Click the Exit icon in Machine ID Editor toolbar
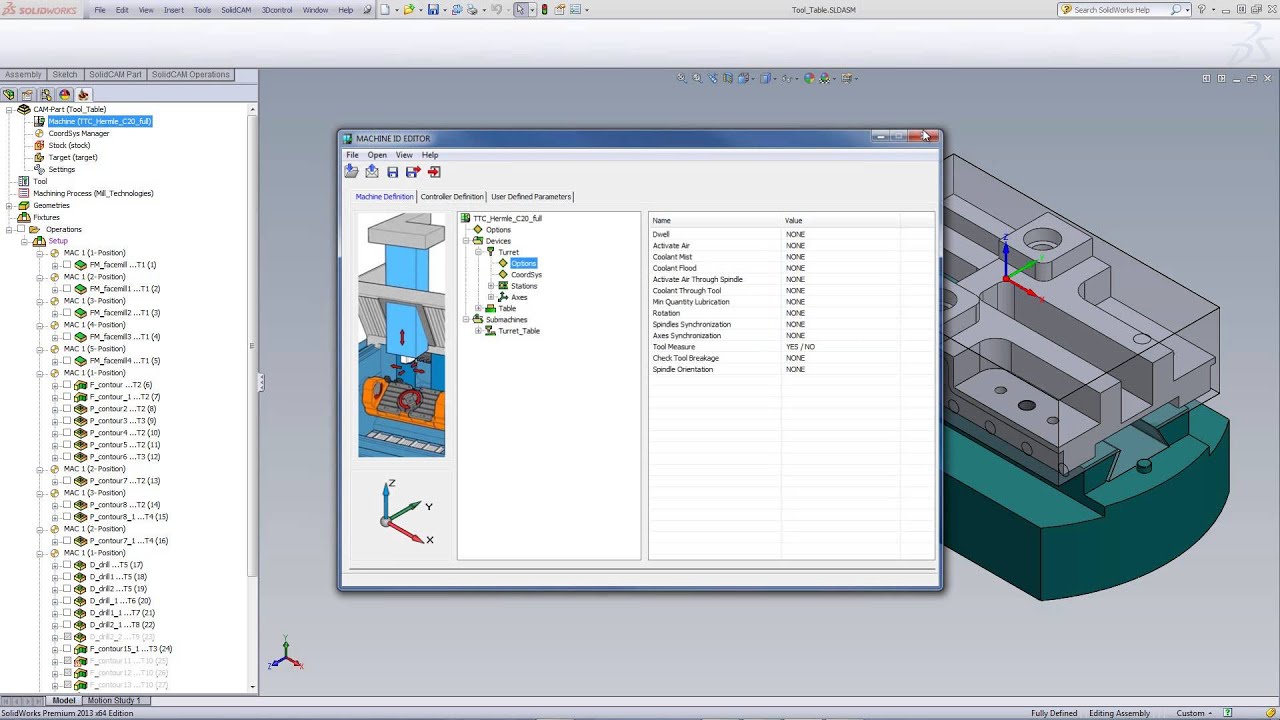The width and height of the screenshot is (1280, 720). [x=434, y=172]
